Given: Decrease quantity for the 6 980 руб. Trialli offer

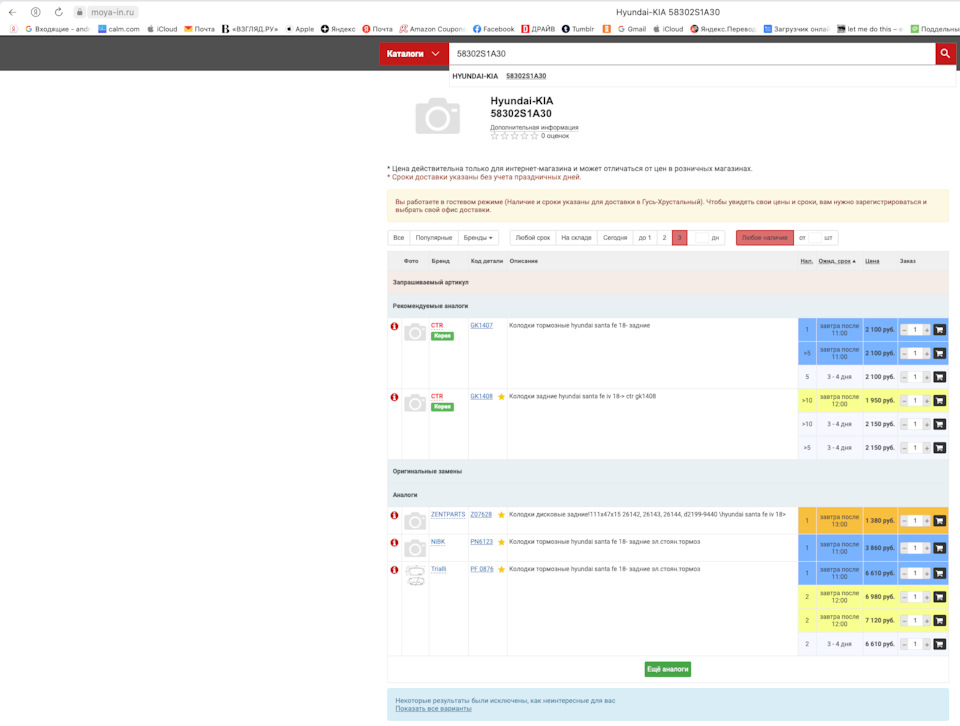Looking at the screenshot, I should (x=904, y=597).
